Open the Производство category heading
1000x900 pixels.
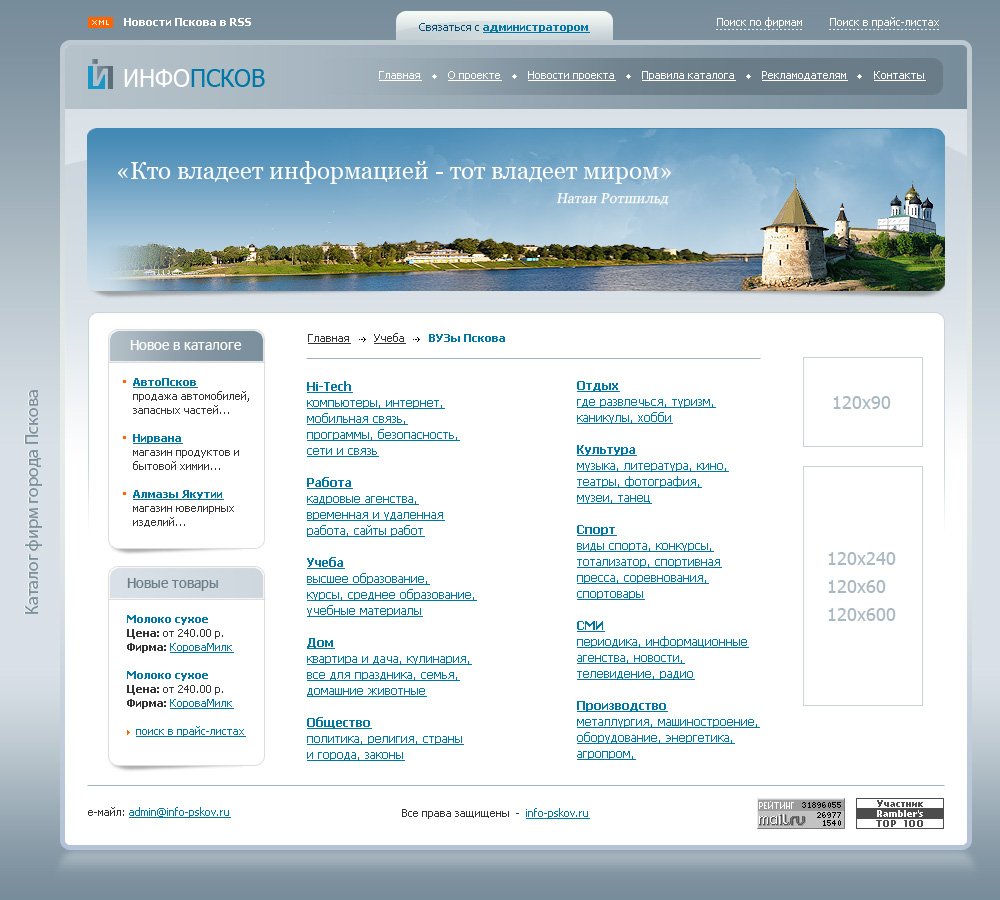(621, 706)
